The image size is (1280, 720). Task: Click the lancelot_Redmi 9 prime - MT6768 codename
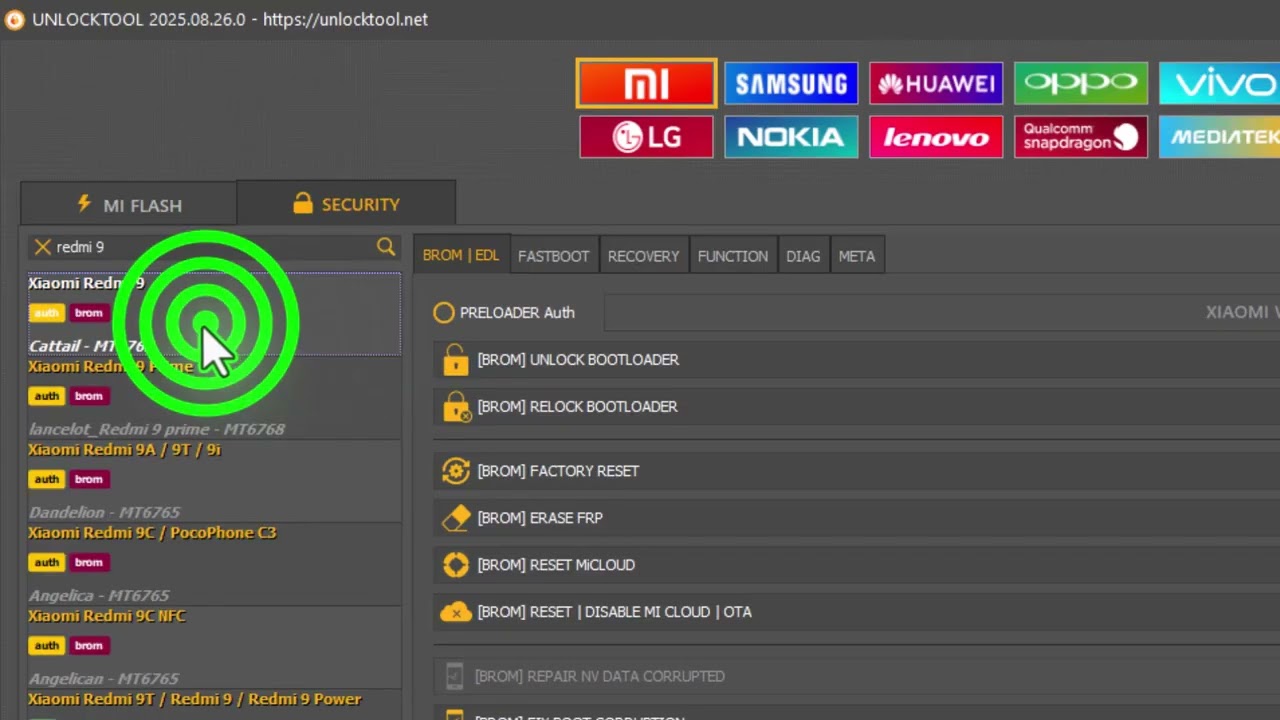[157, 429]
